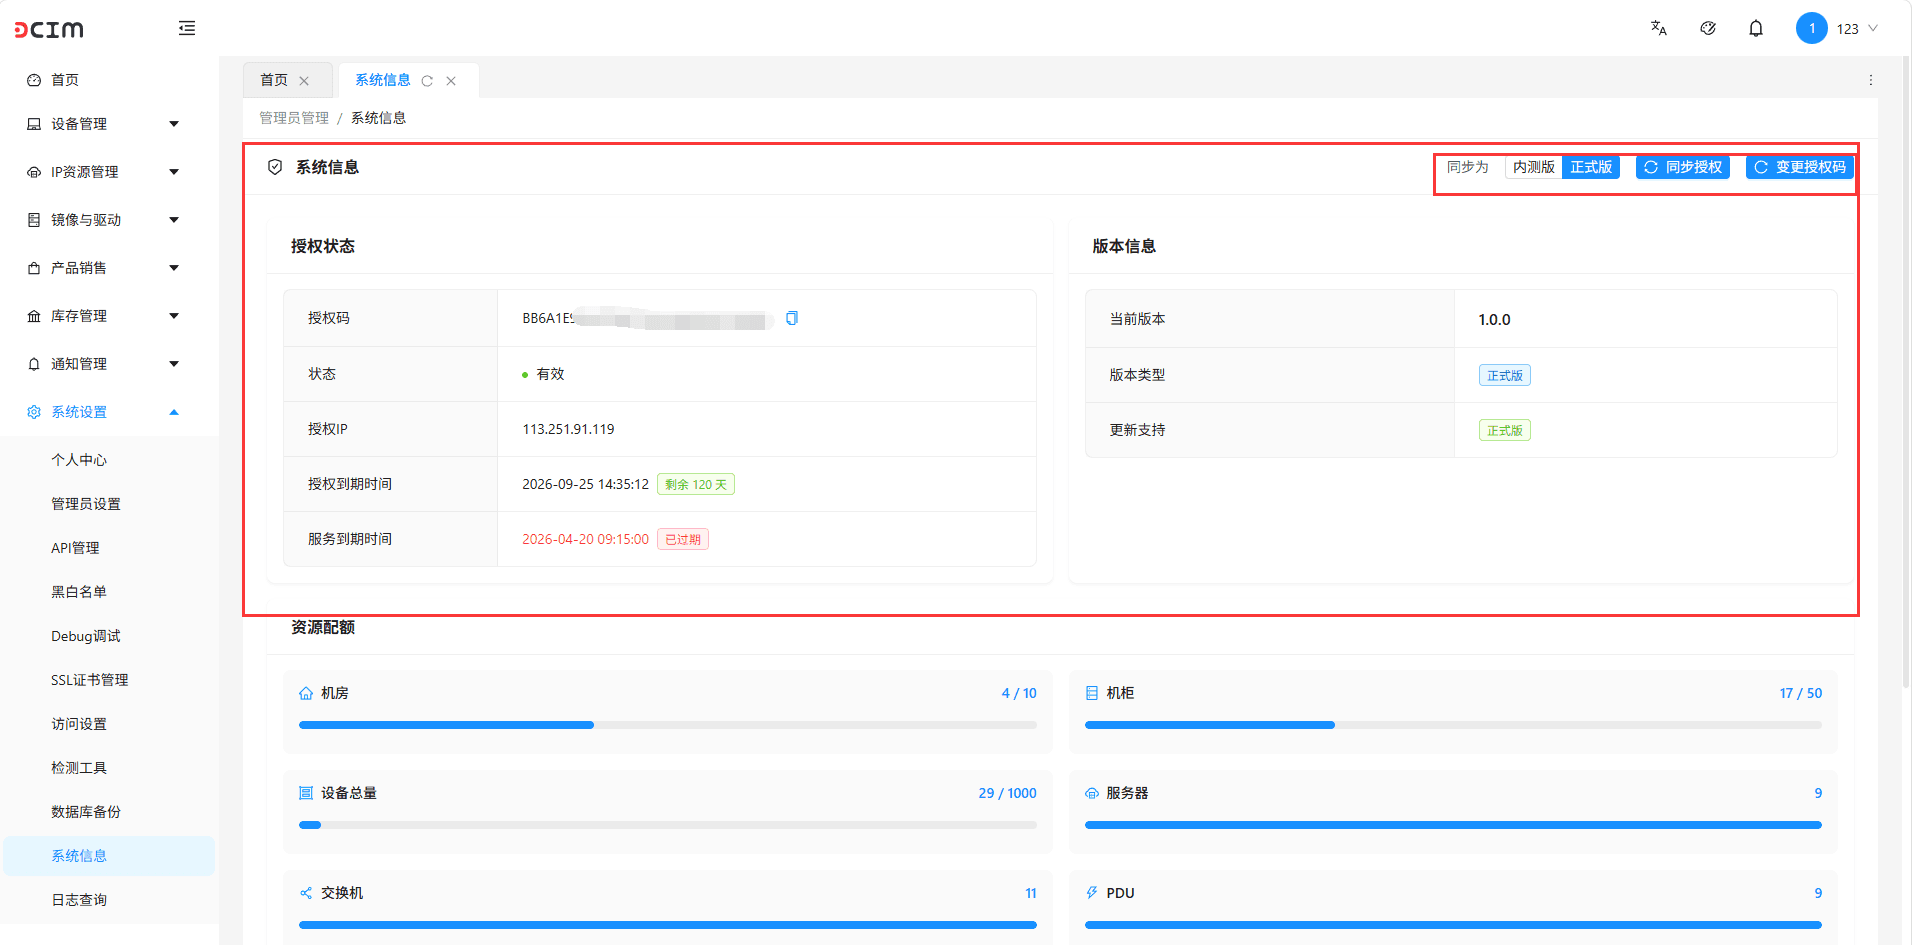Expand the 镜像与驱动 menu arrow

click(174, 220)
